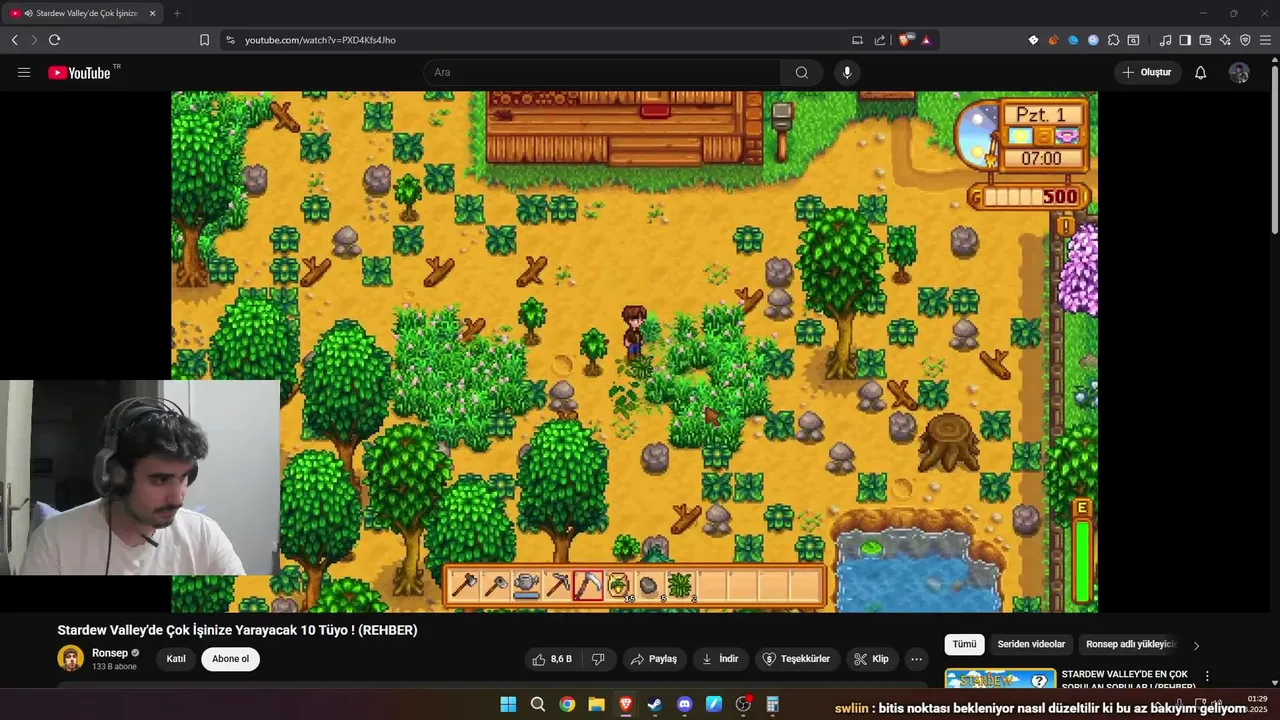Screen dimensions: 1280x720
Task: Go back in the browser
Action: click(14, 40)
